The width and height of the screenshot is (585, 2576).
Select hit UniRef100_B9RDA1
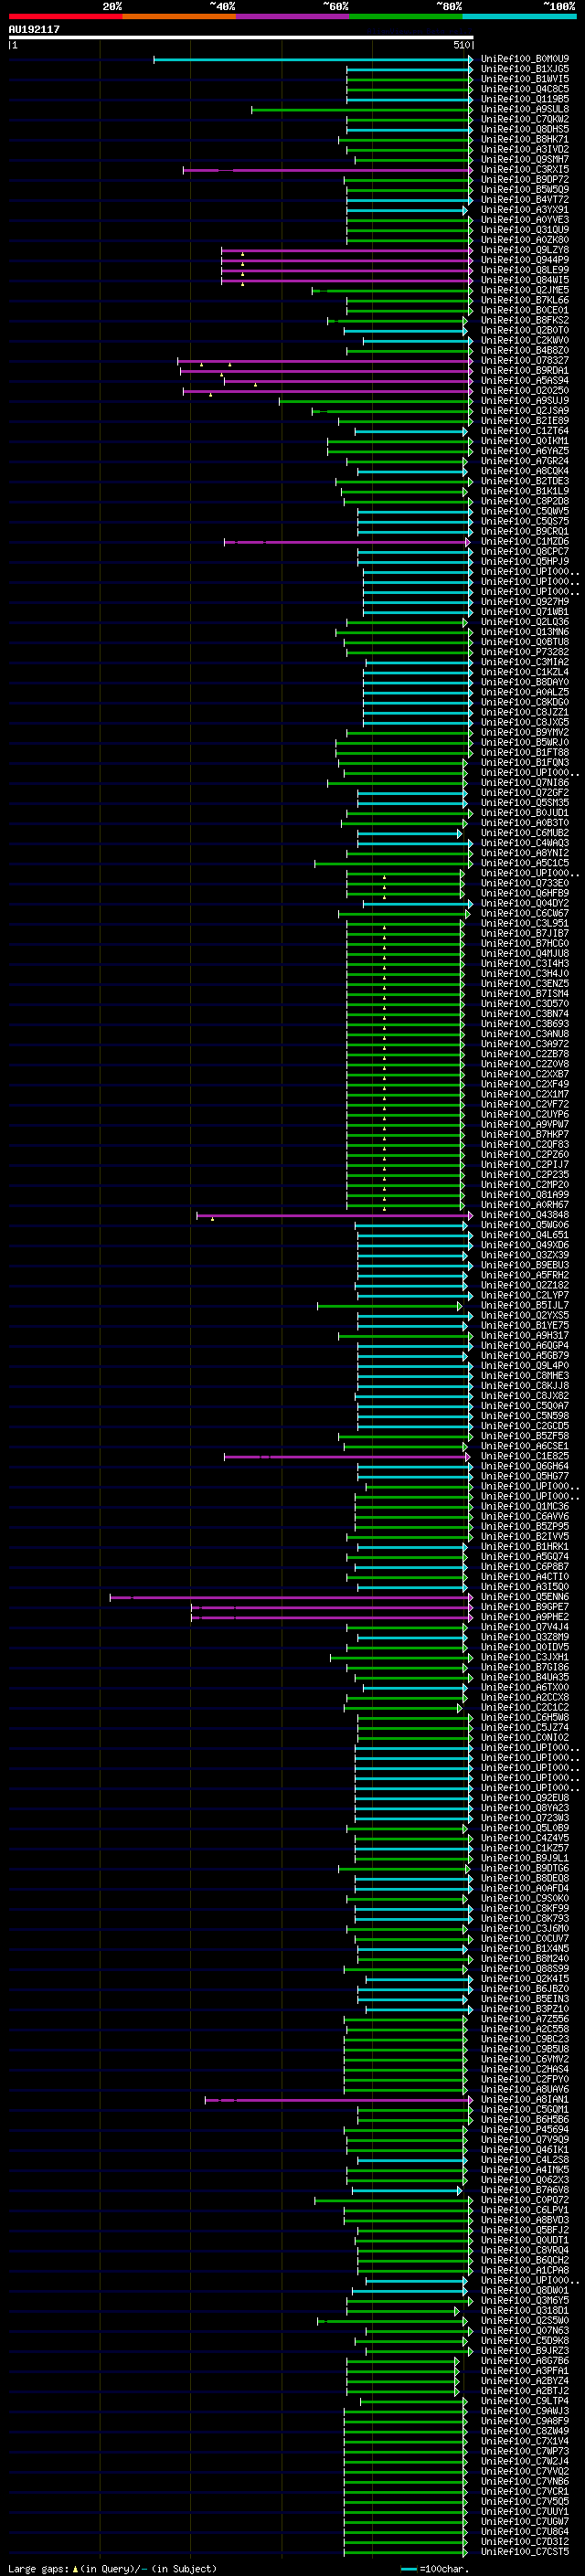coord(525,370)
